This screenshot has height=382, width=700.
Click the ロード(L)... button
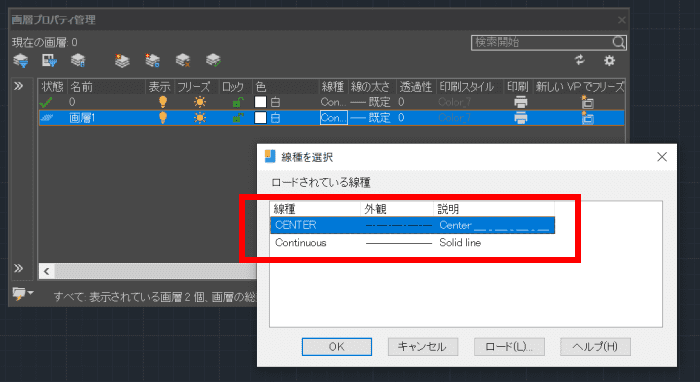point(509,347)
